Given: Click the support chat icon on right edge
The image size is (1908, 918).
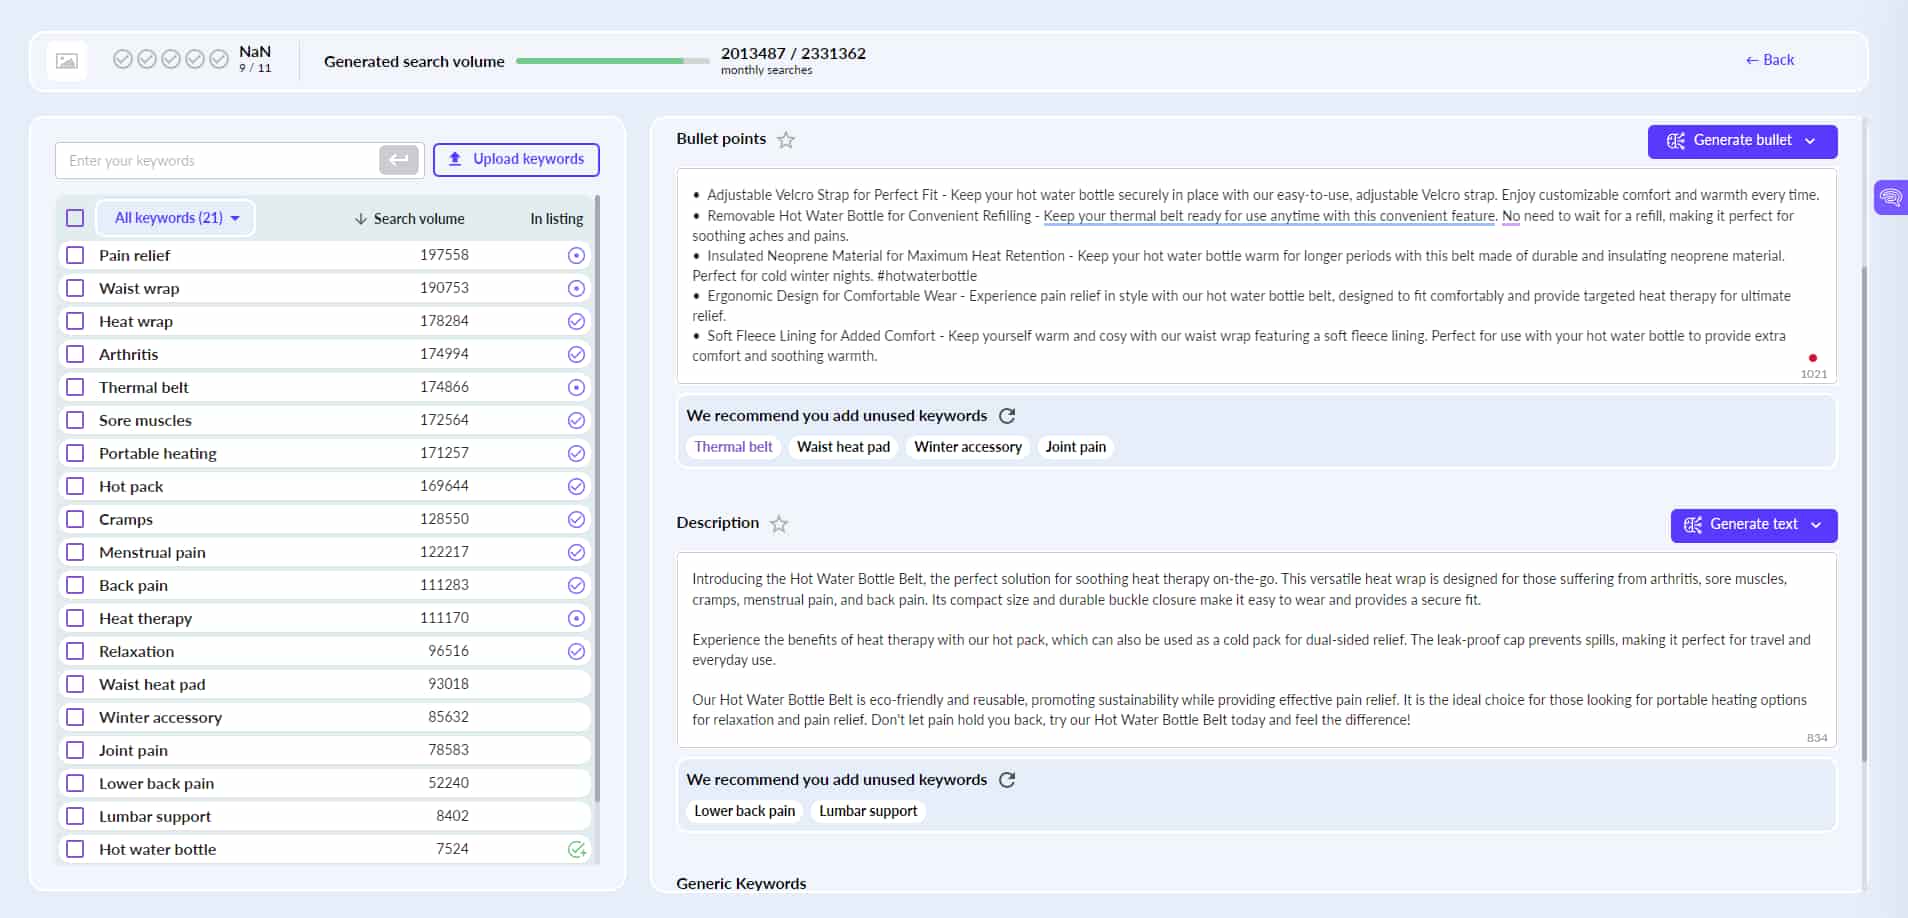Looking at the screenshot, I should (1892, 197).
